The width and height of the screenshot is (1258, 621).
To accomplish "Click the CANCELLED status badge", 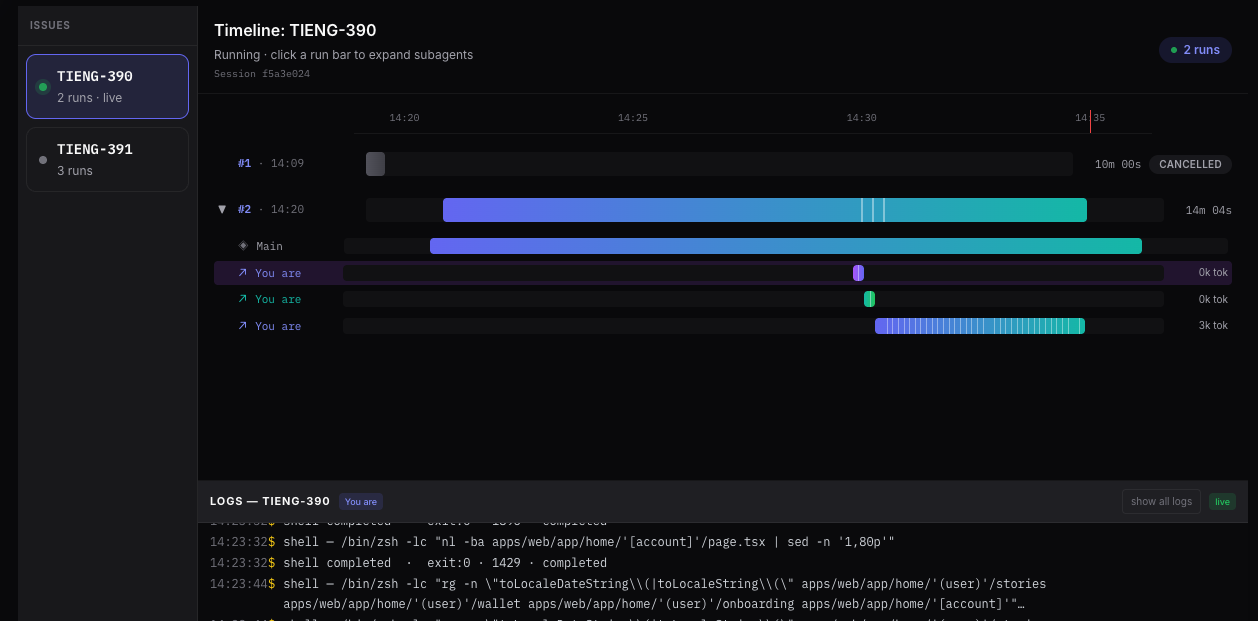I will (x=1190, y=164).
